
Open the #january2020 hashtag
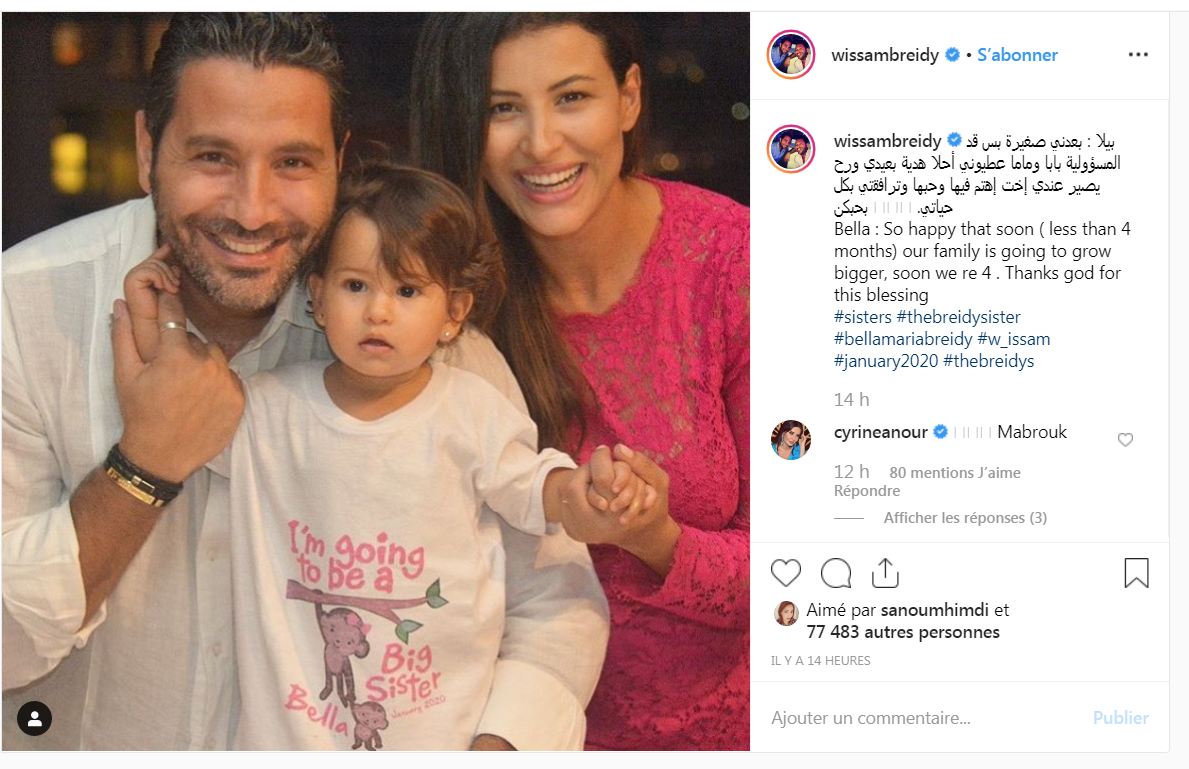pos(886,361)
